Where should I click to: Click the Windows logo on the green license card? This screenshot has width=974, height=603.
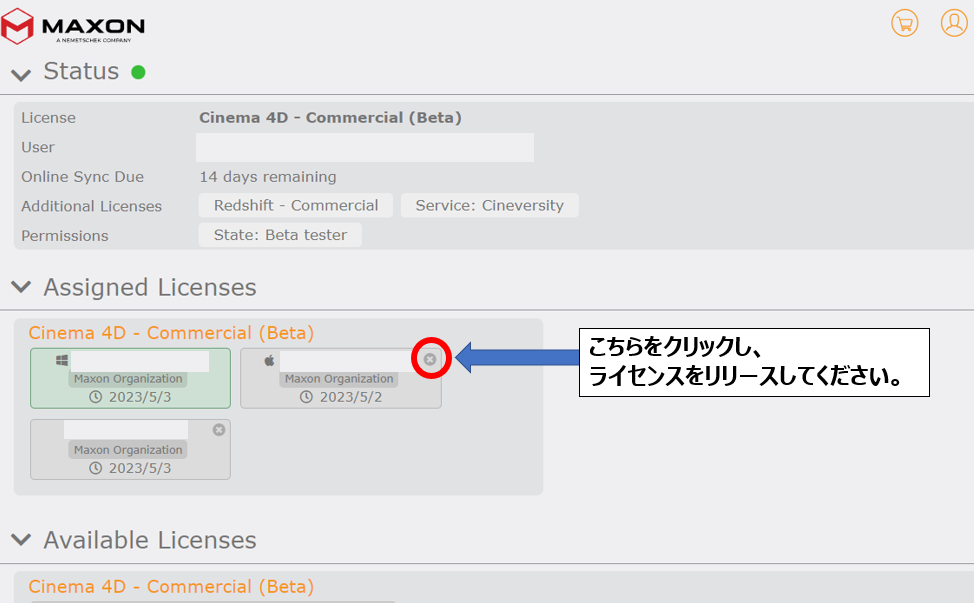[x=61, y=360]
